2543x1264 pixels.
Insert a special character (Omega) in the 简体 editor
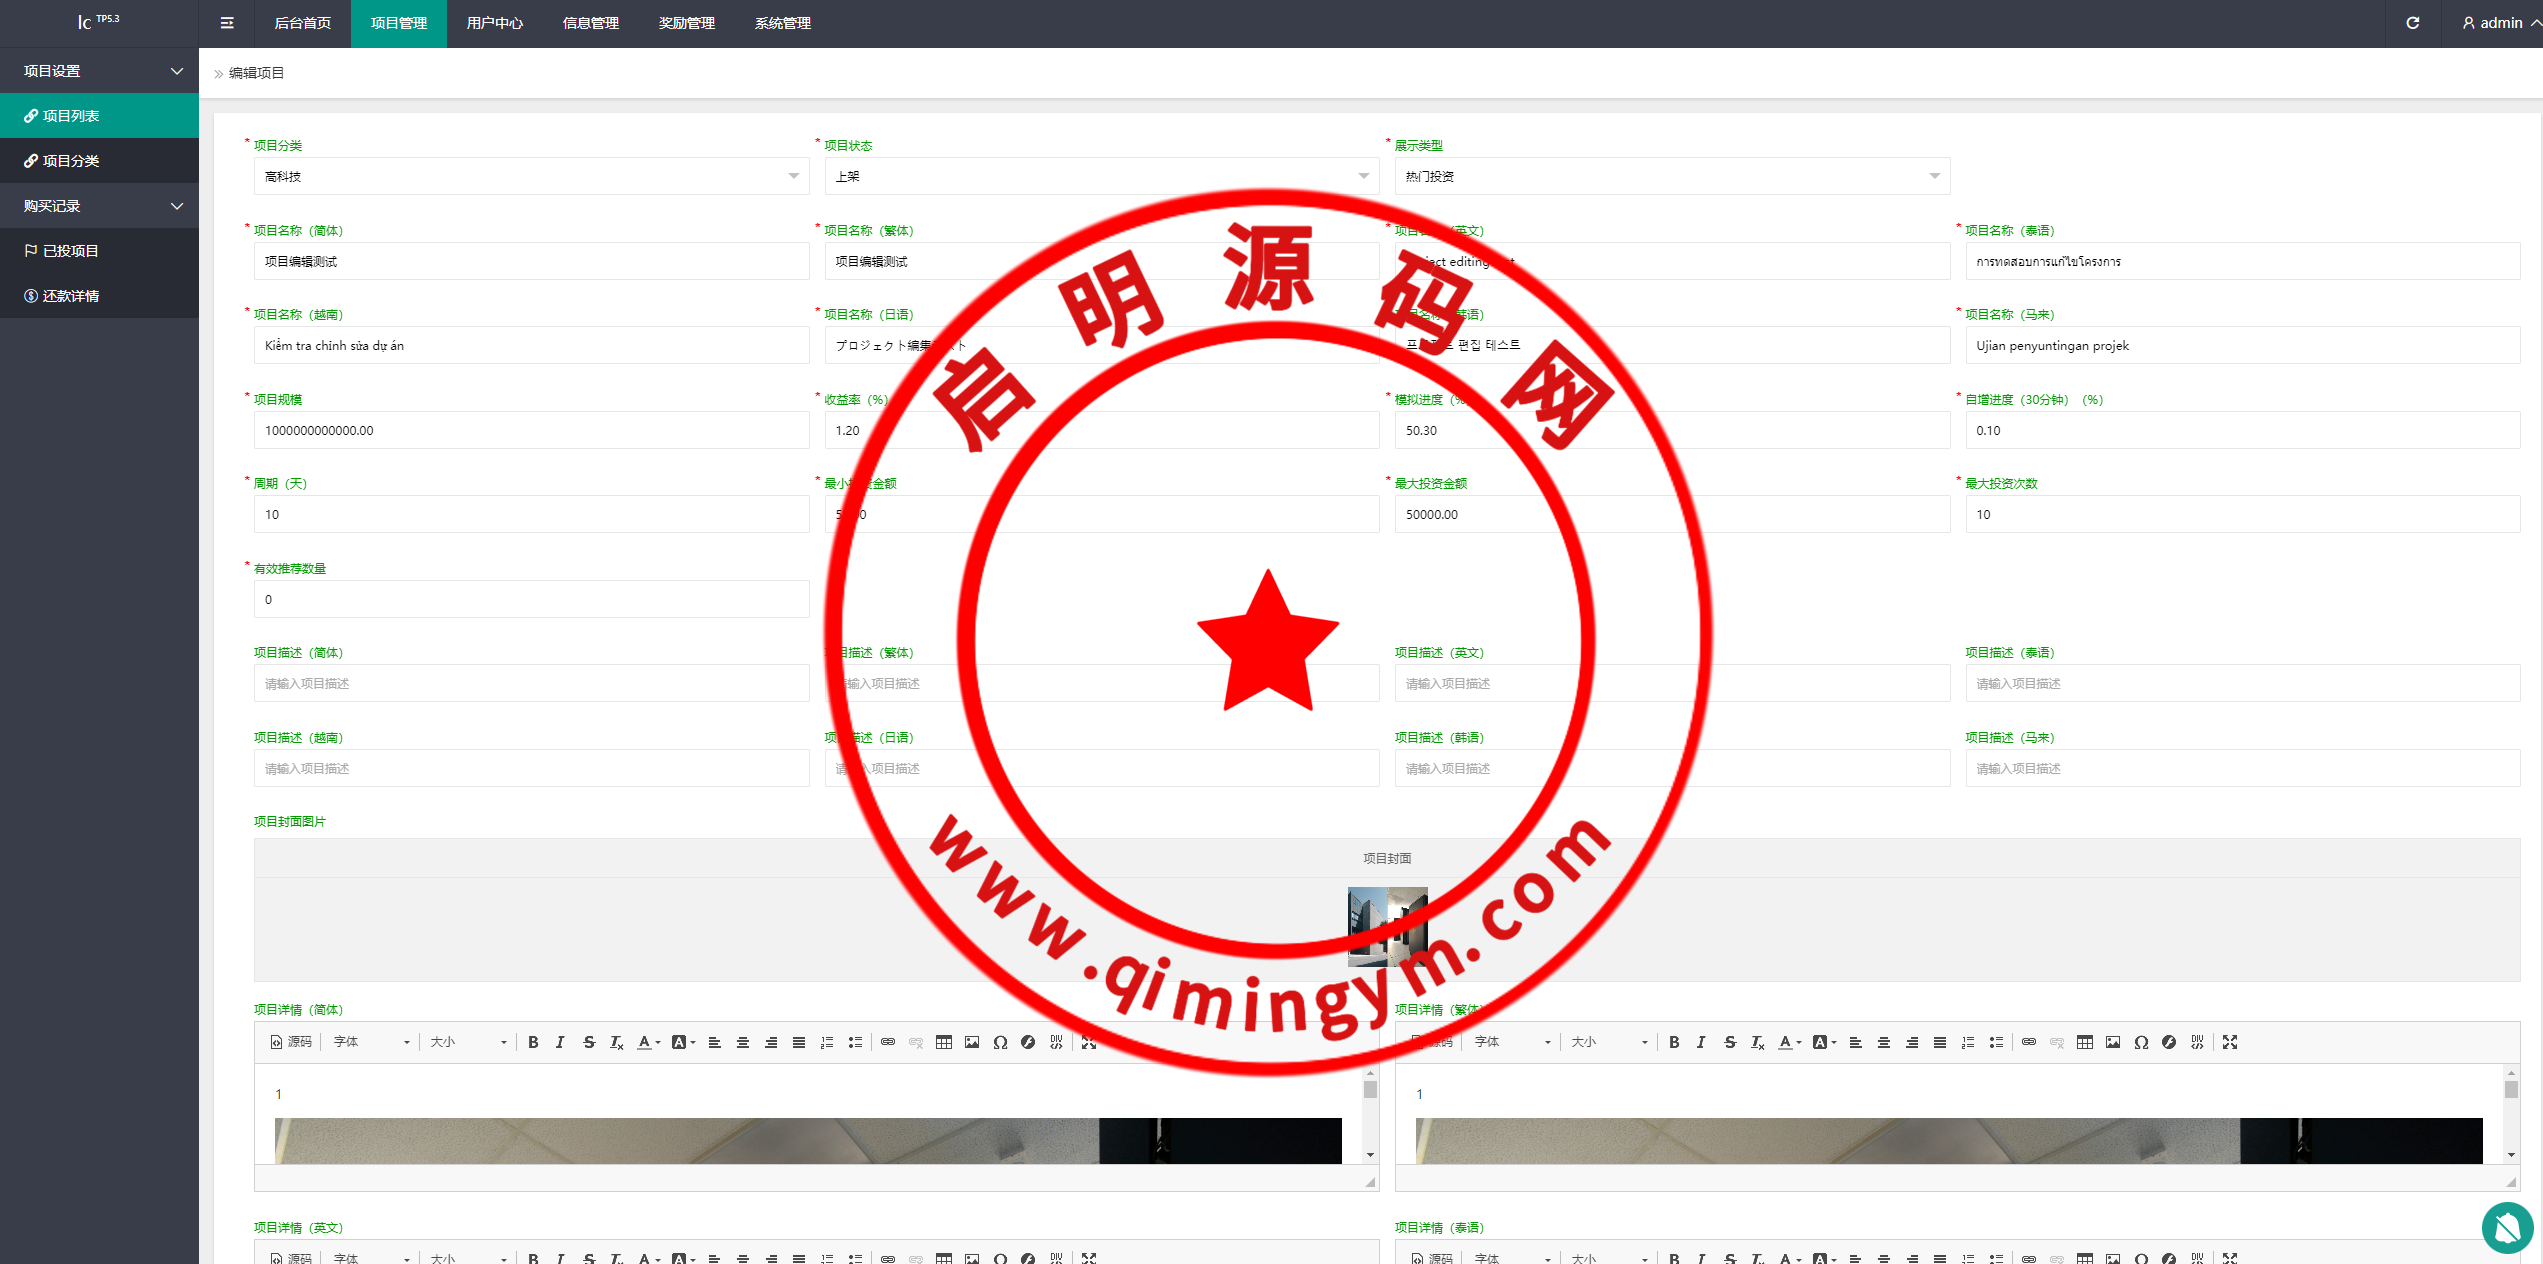pyautogui.click(x=1000, y=1042)
